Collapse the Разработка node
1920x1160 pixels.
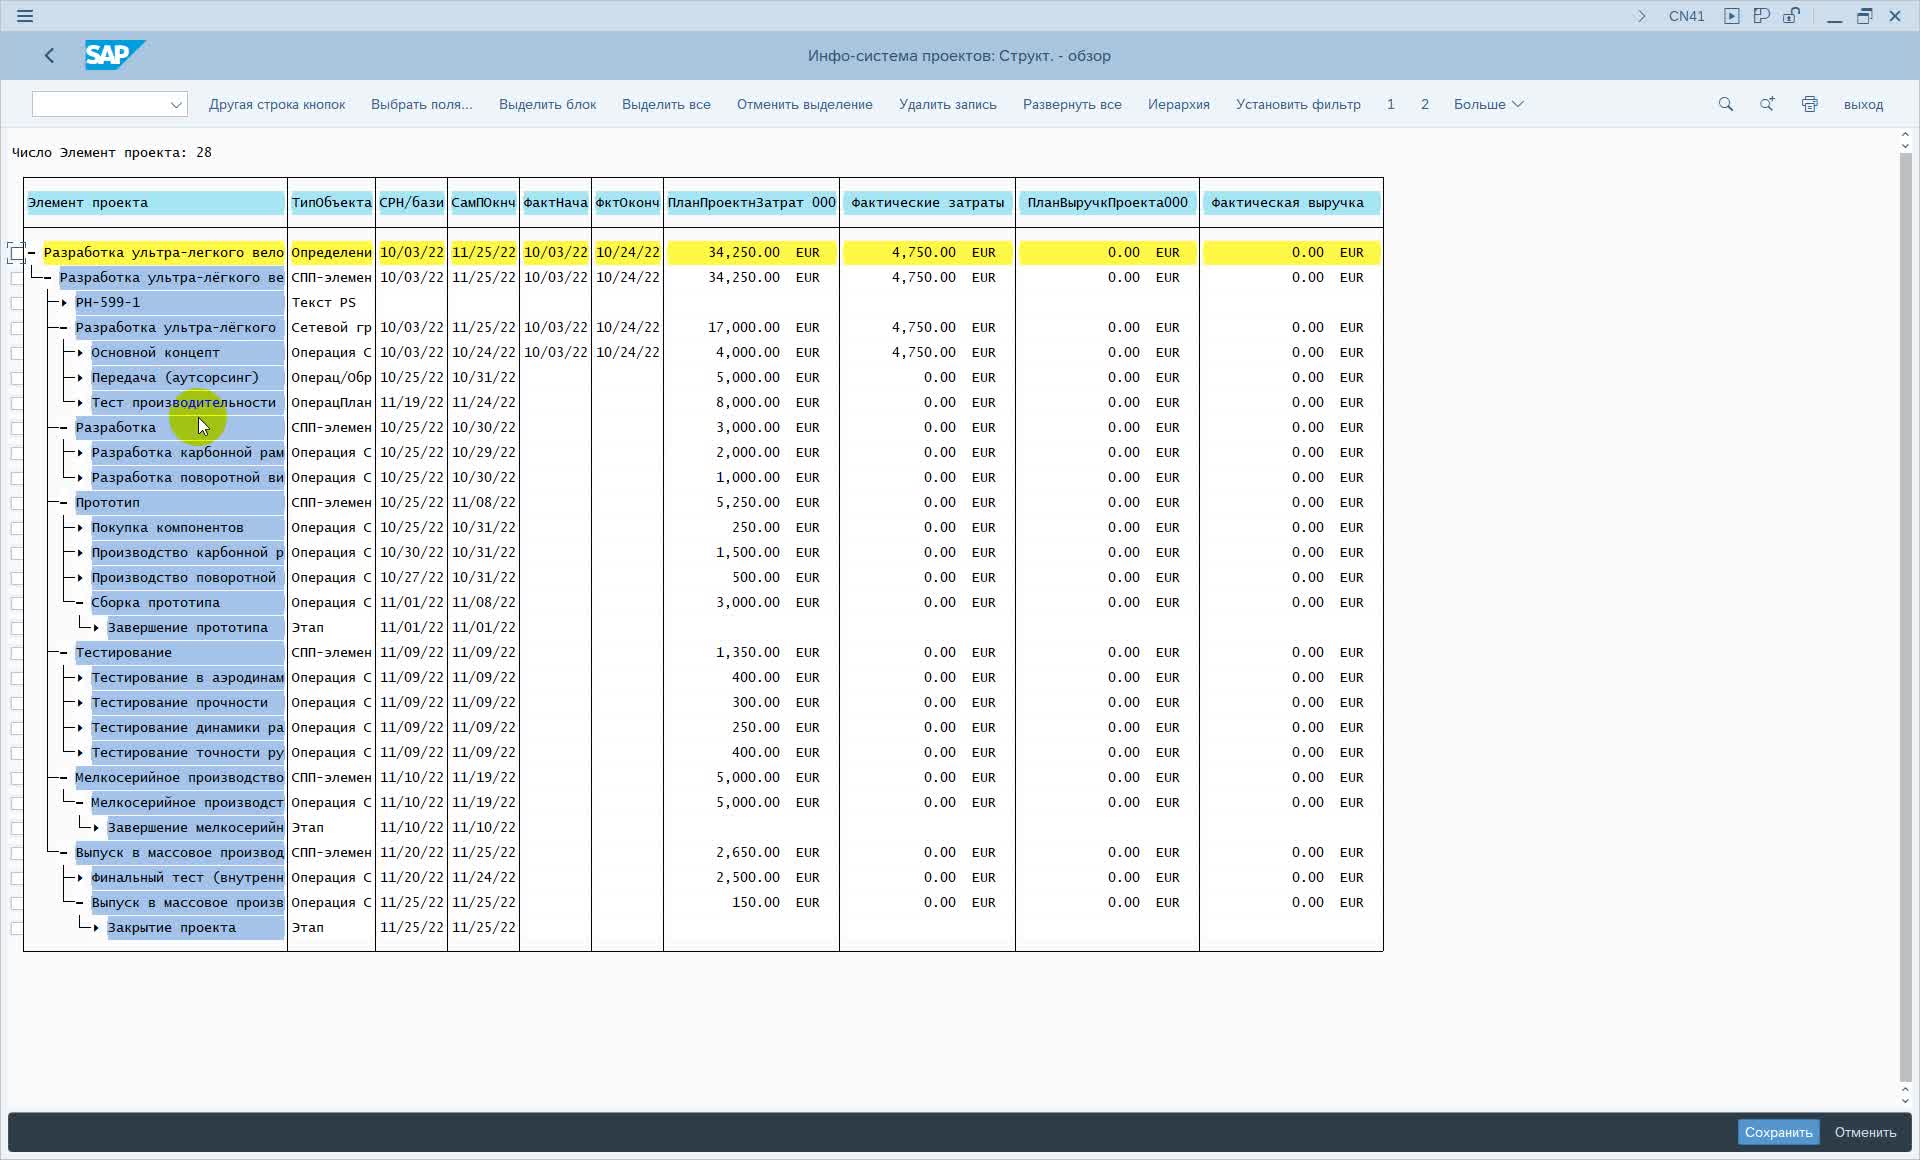[x=64, y=427]
